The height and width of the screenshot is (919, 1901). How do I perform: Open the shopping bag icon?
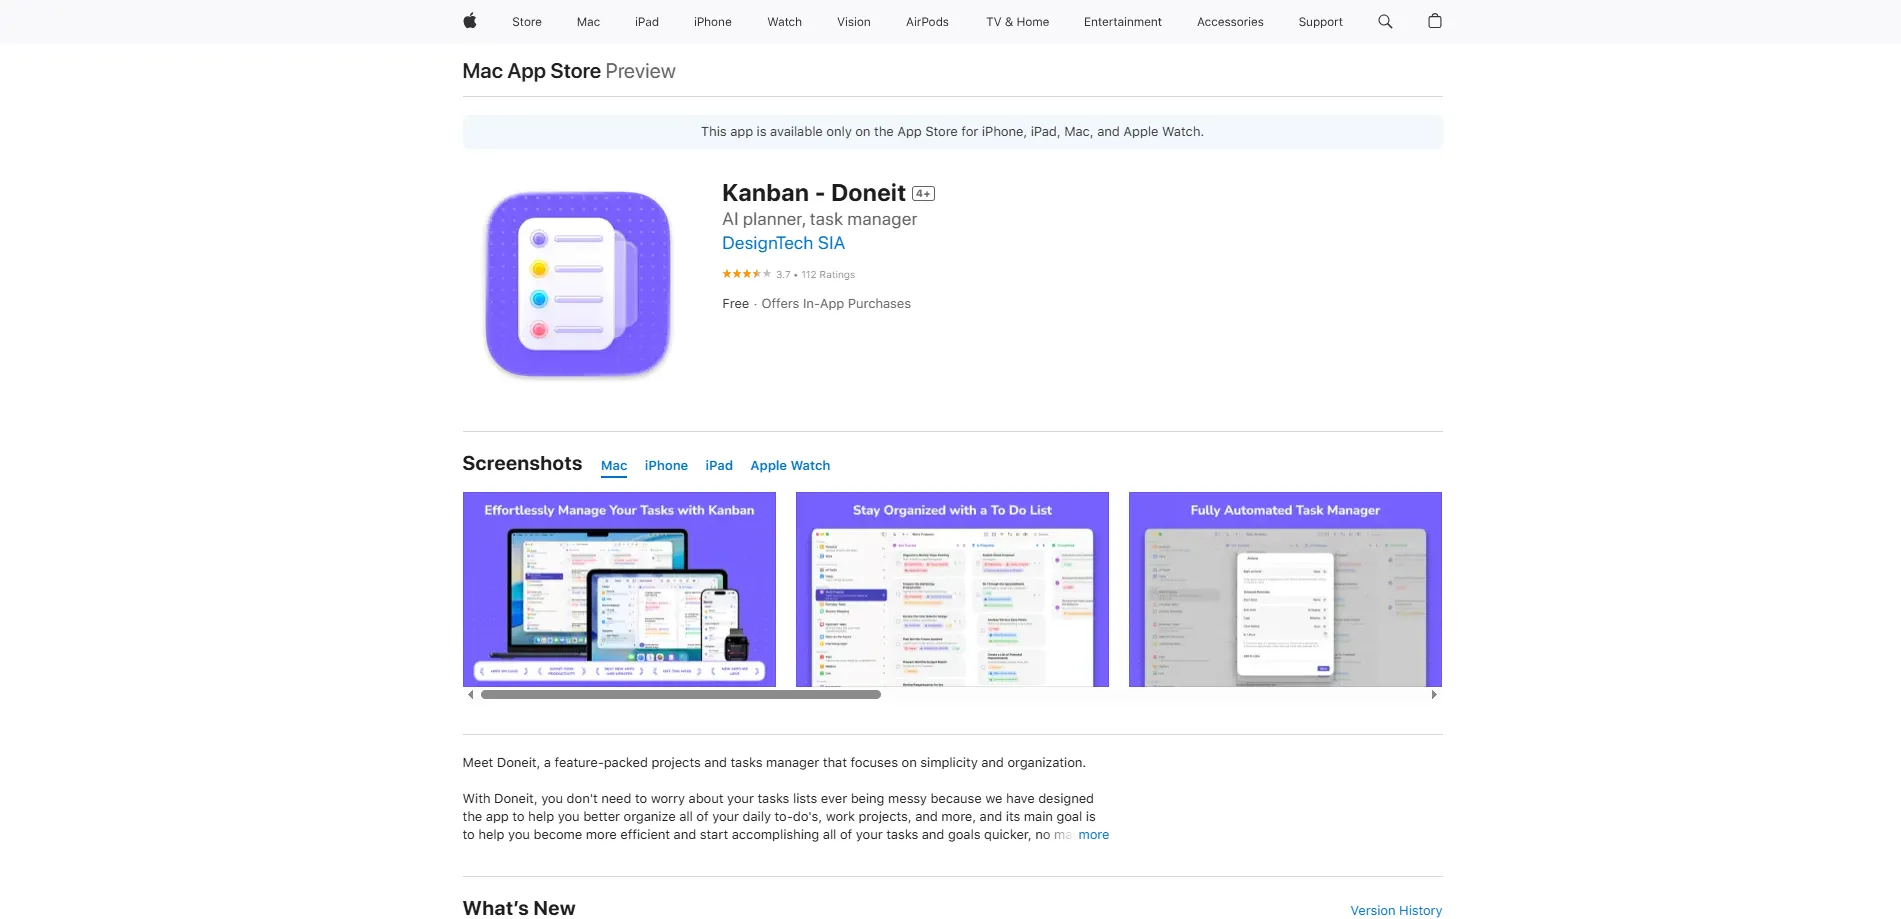click(1434, 21)
